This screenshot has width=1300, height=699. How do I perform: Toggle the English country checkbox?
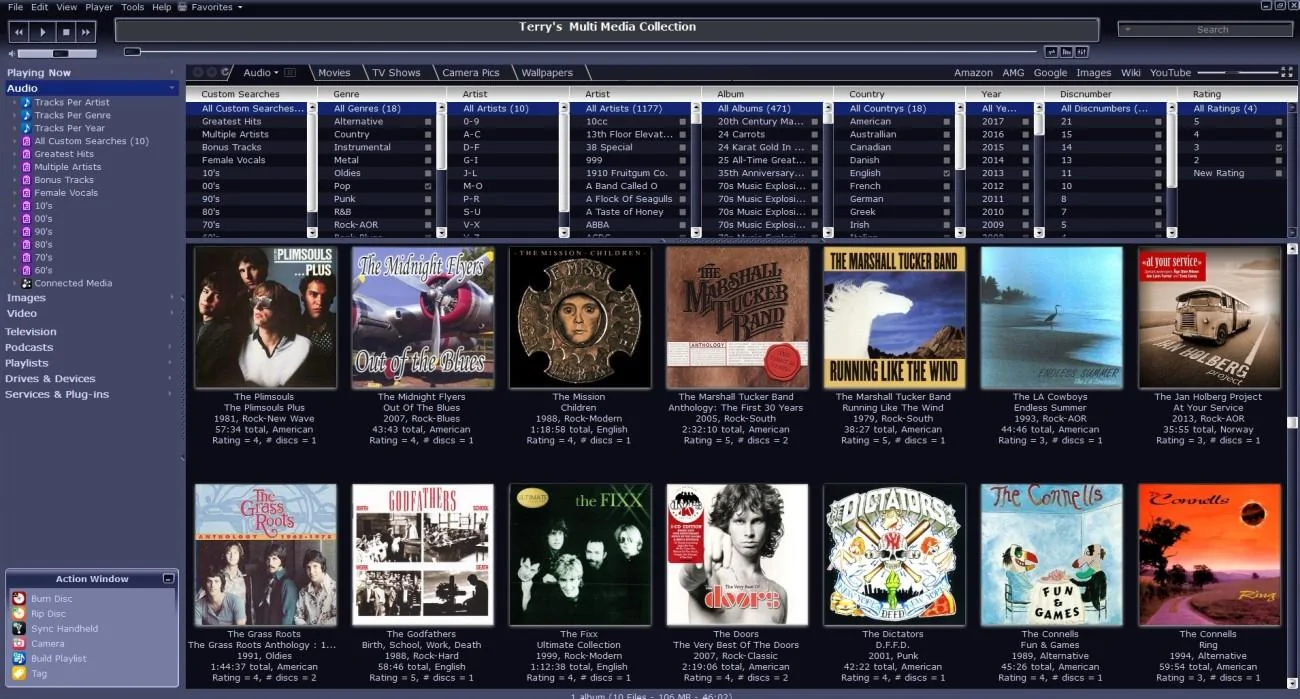[946, 173]
